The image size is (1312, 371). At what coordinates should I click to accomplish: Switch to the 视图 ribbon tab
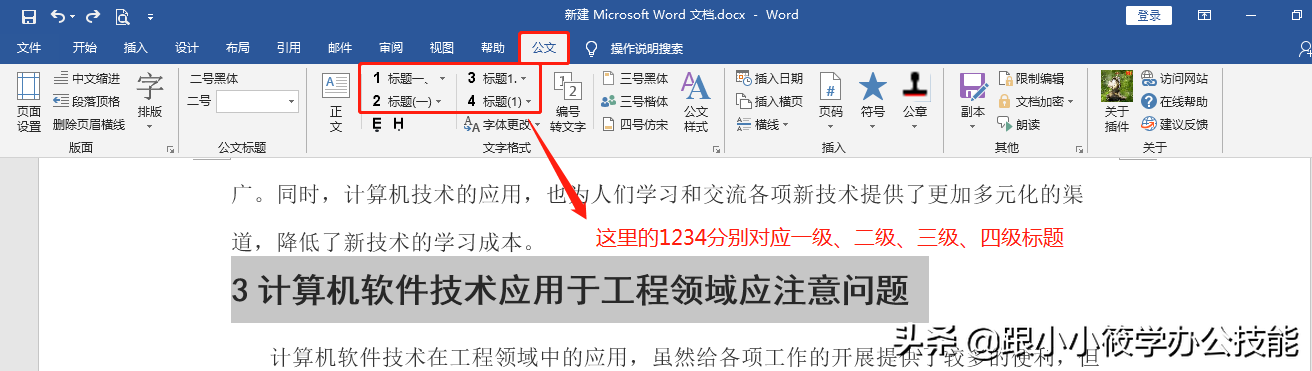(x=441, y=48)
